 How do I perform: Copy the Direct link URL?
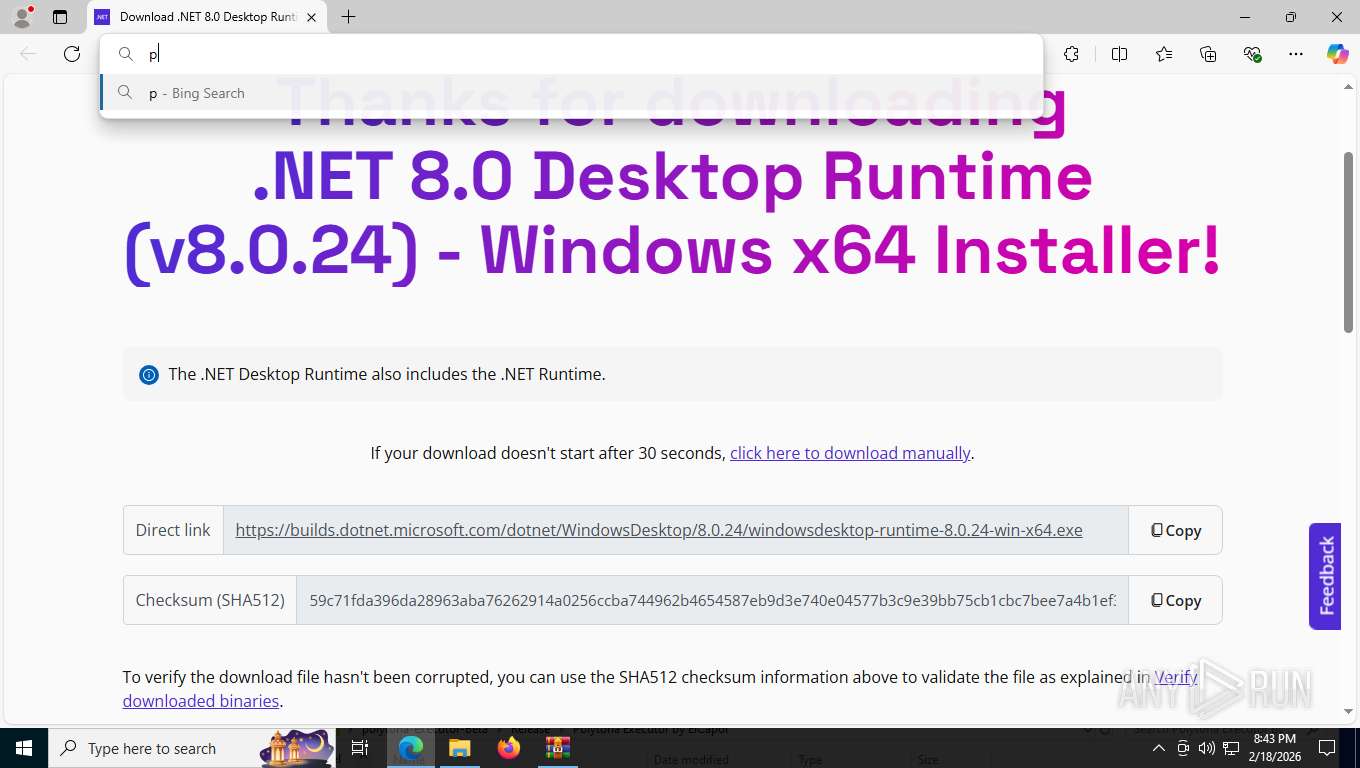1175,530
